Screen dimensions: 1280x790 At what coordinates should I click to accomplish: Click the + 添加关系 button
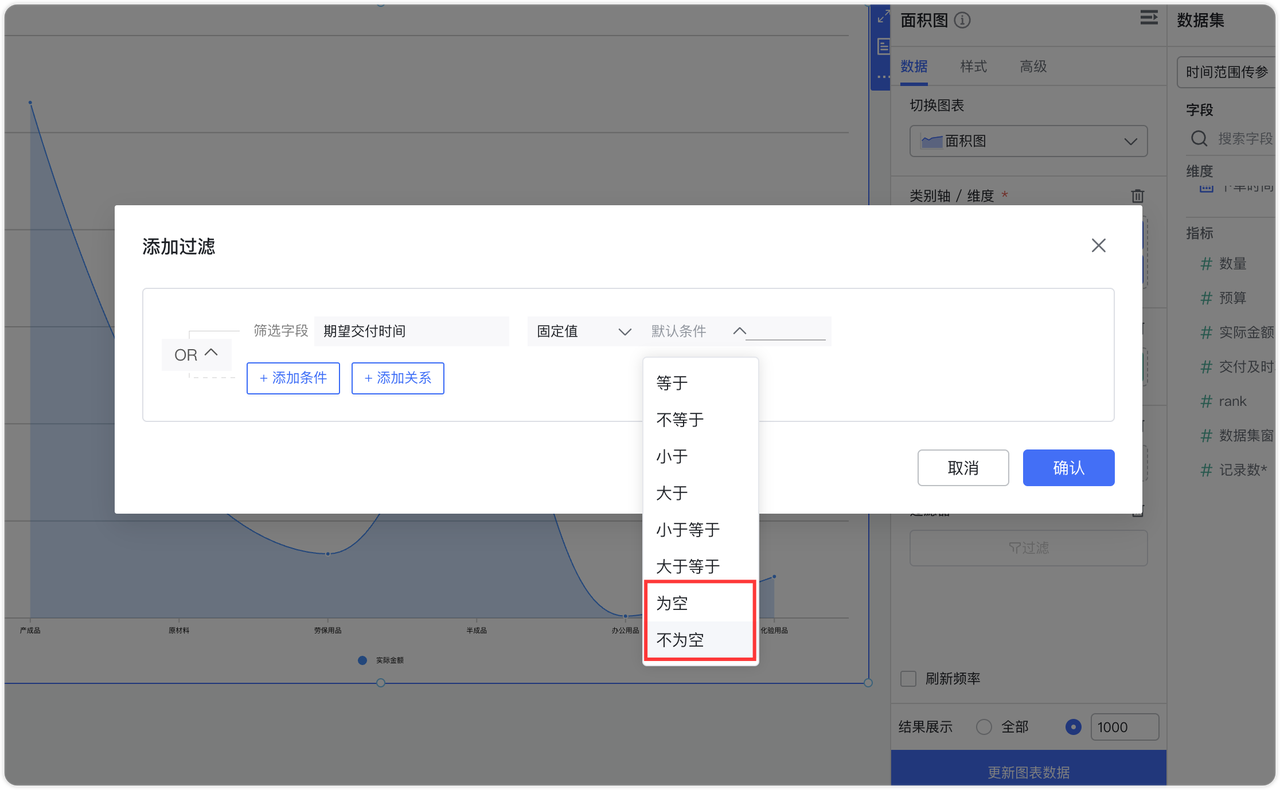pyautogui.click(x=398, y=378)
